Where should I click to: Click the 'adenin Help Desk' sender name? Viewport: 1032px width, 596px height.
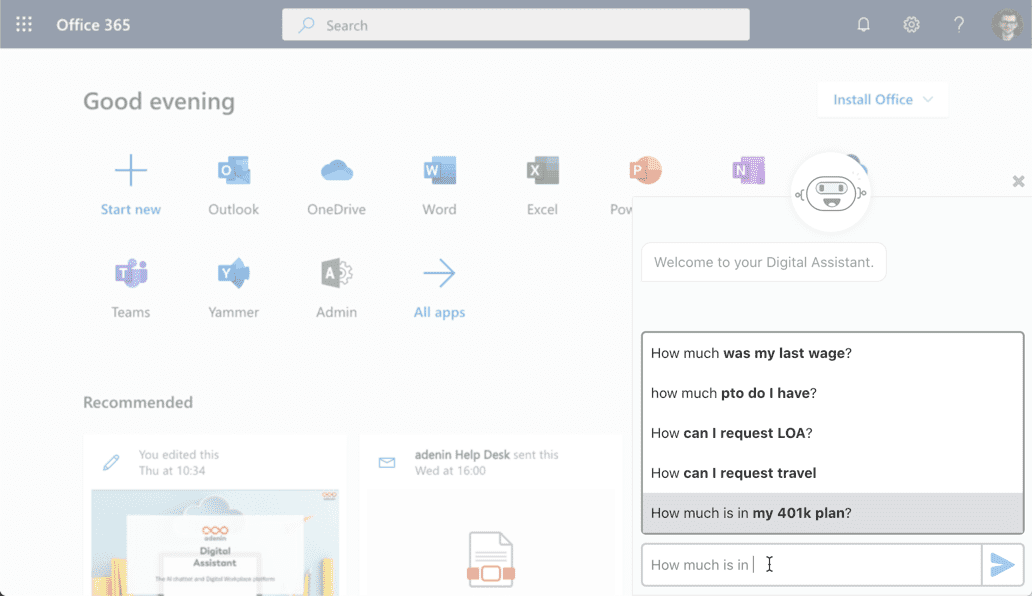pos(462,455)
